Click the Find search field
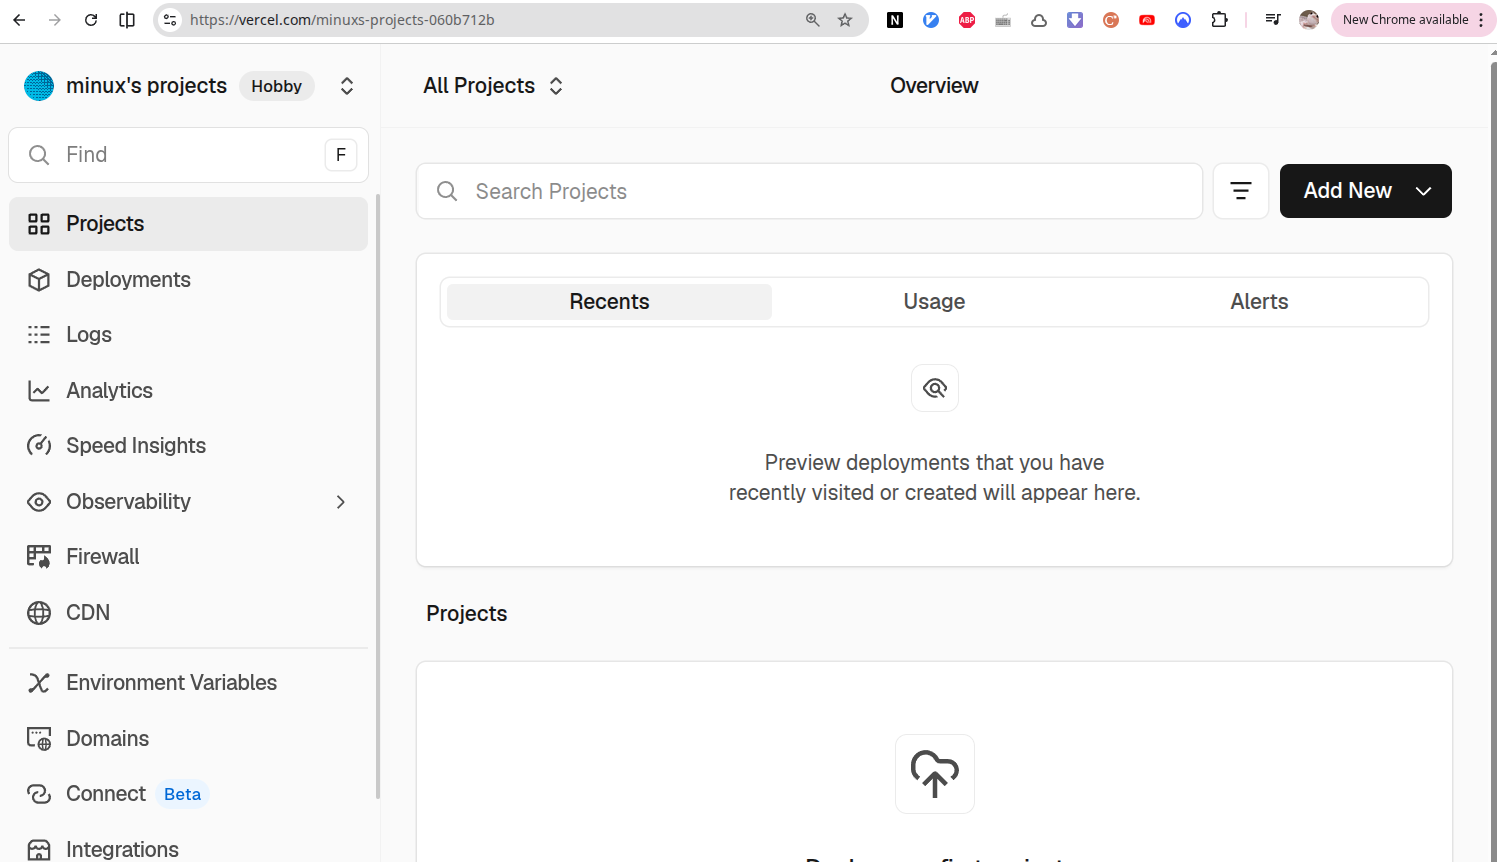This screenshot has height=862, width=1497. (188, 155)
